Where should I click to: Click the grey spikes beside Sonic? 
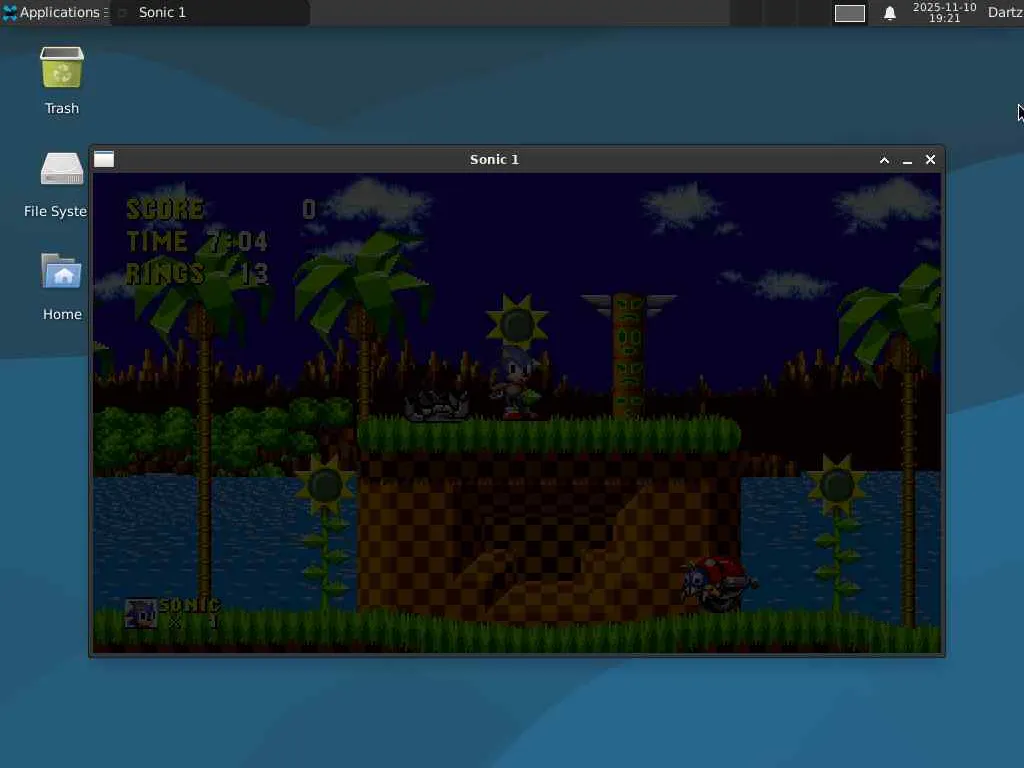(x=437, y=407)
